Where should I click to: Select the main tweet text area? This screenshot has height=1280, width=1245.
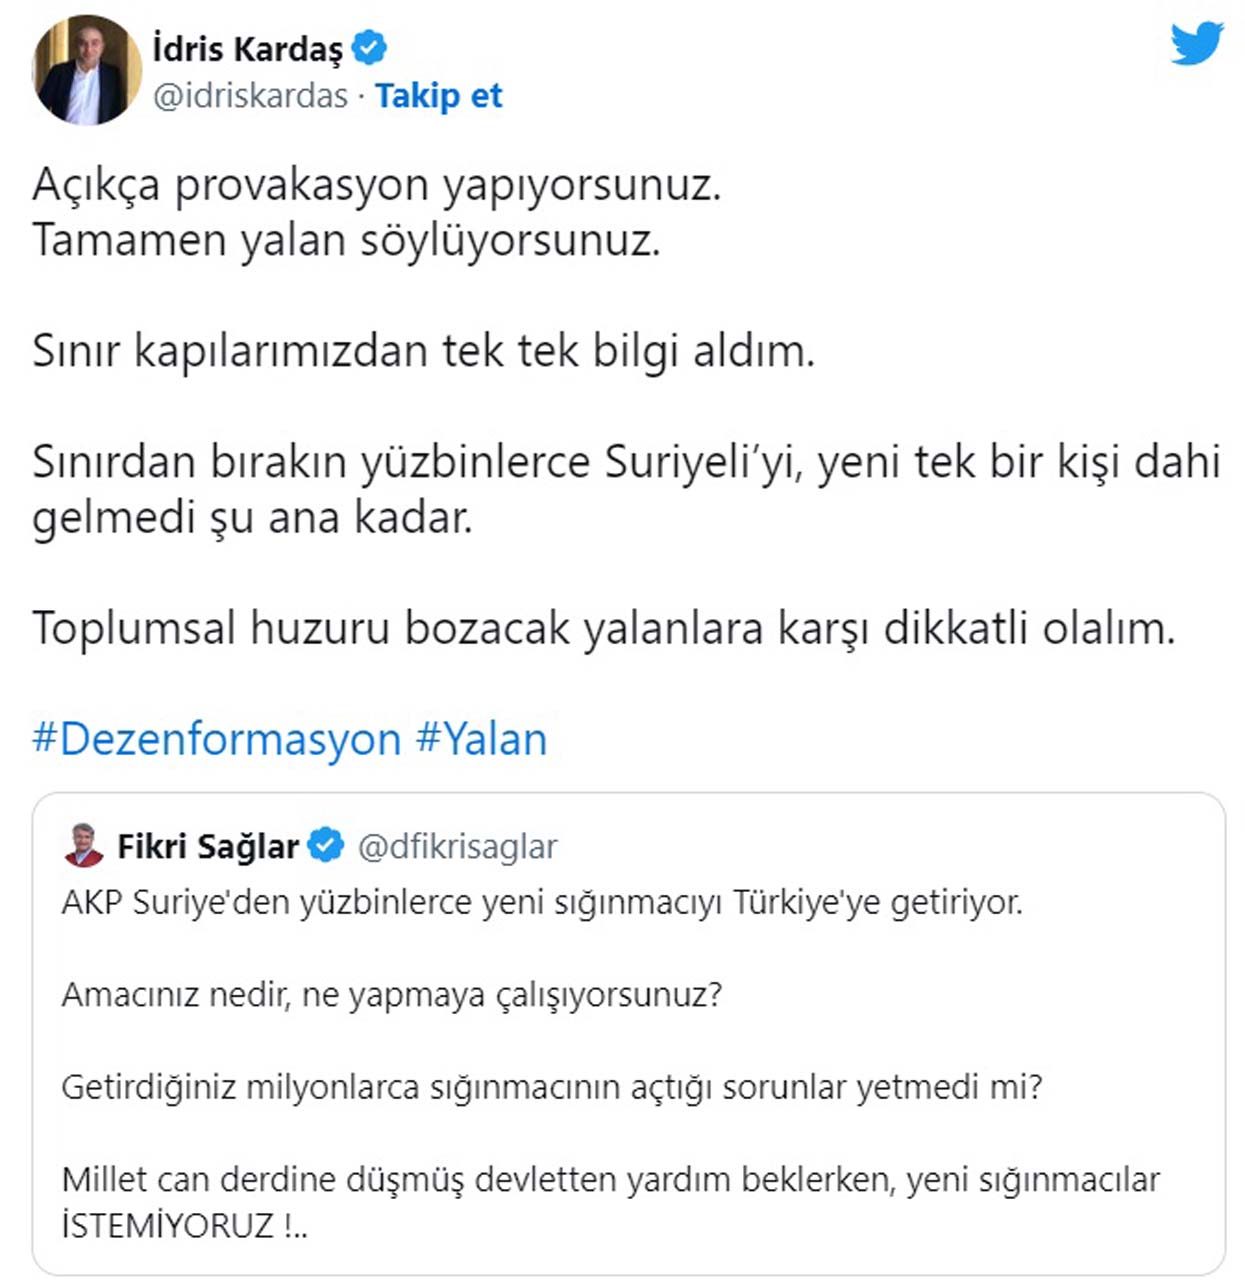click(600, 400)
